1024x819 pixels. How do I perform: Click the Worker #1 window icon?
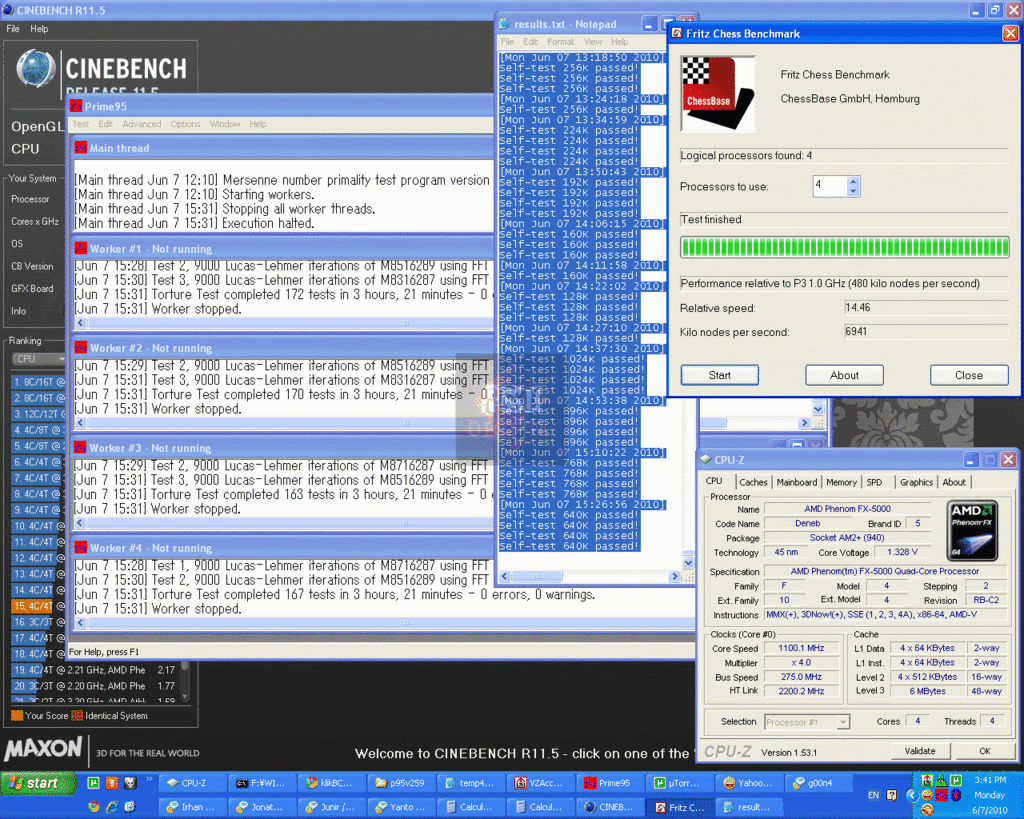point(80,248)
